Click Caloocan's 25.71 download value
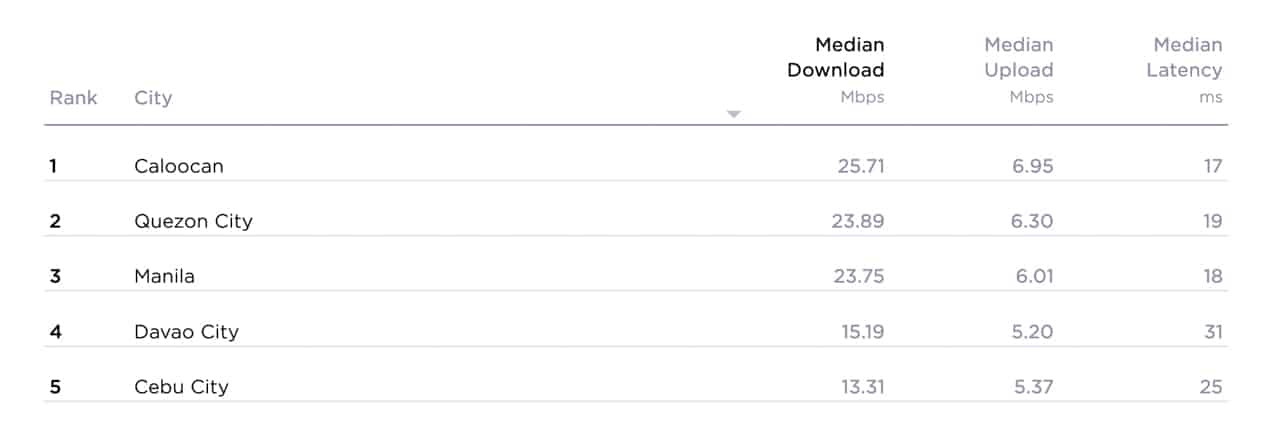This screenshot has height=439, width=1280. (860, 166)
